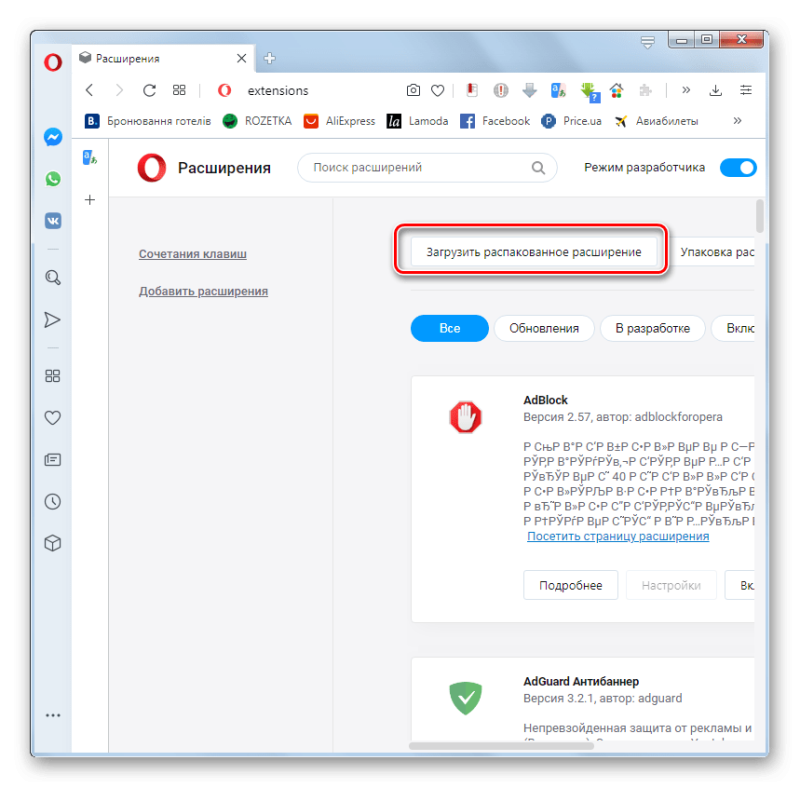Expand the hidden extension icons chevron
Screen dimensions: 800x788
686,90
